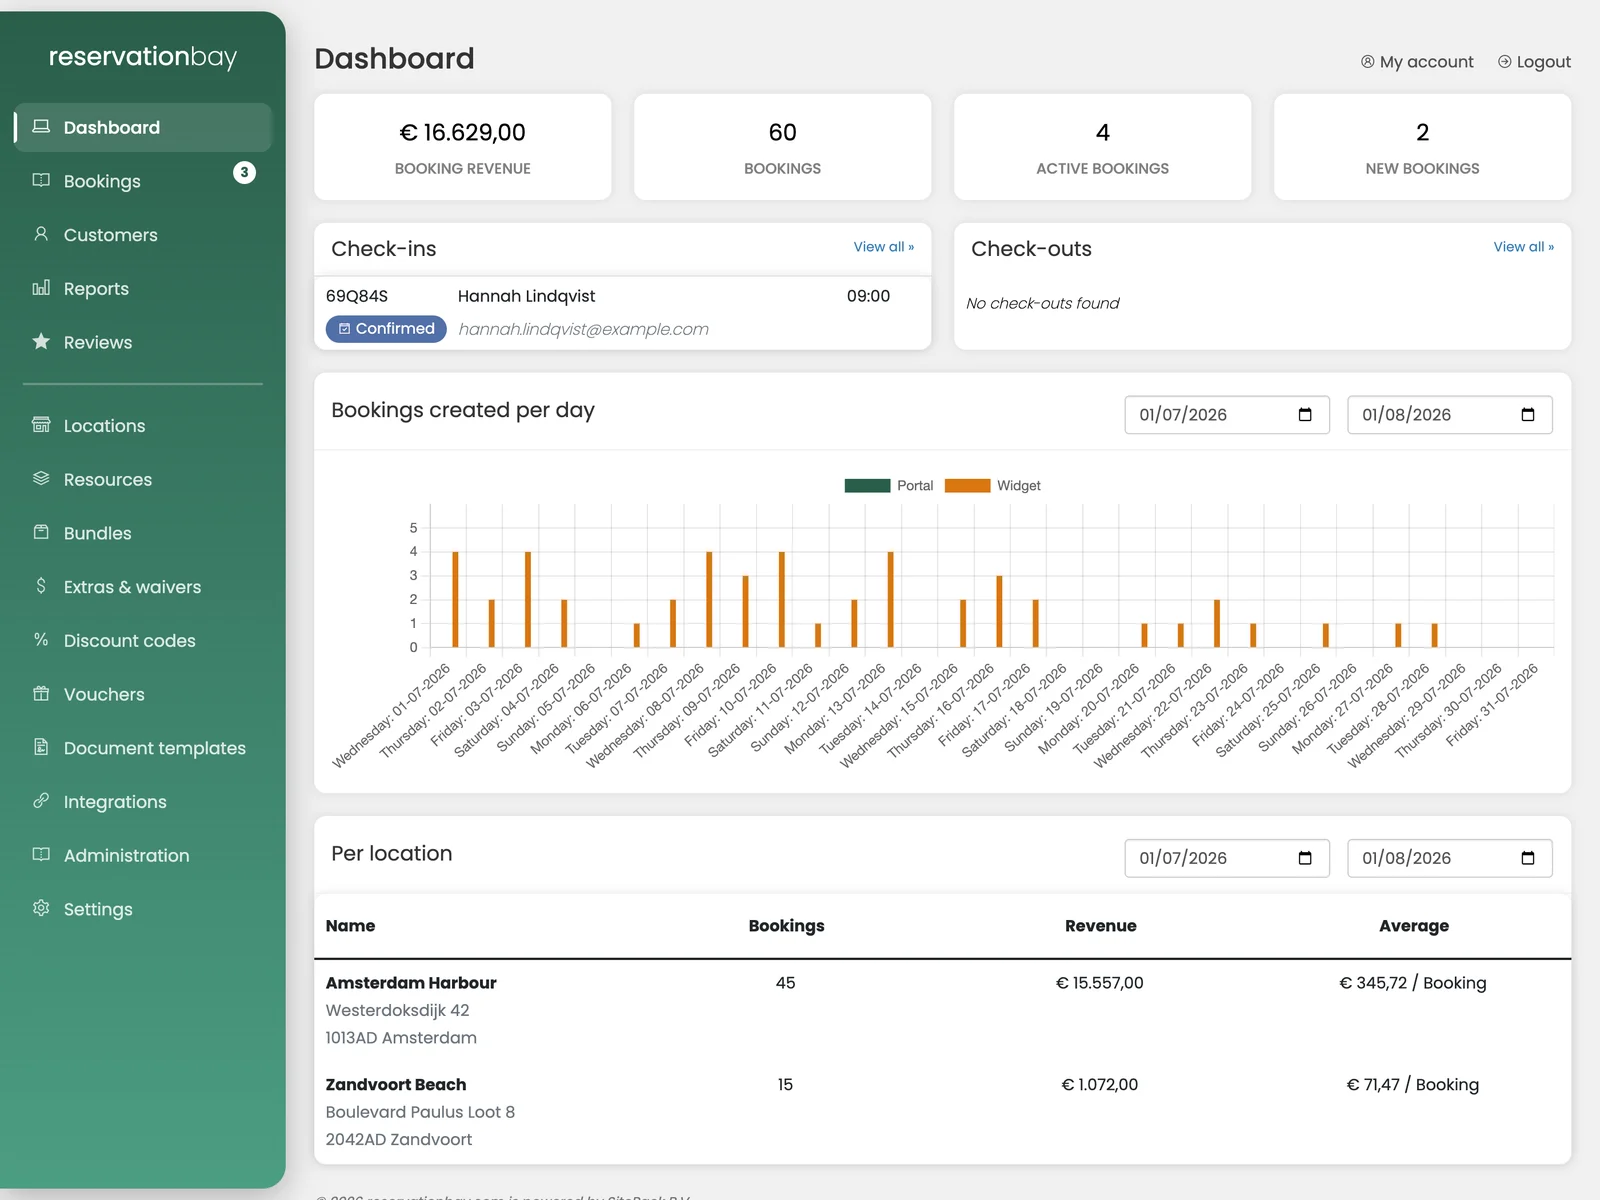Open Customers menu item
This screenshot has height=1200, width=1600.
tap(143, 235)
